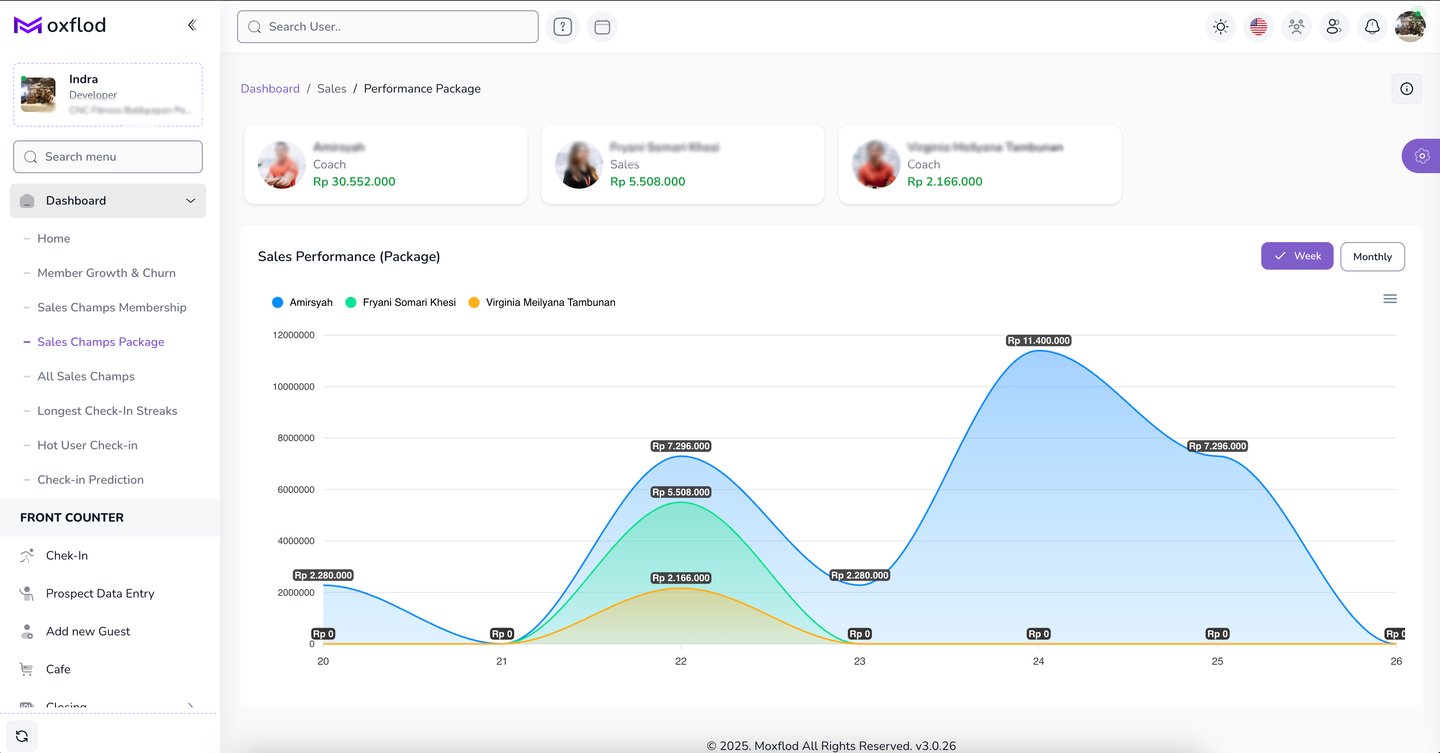Toggle the Amirsyah series in the legend
This screenshot has height=753, width=1440.
click(x=302, y=302)
